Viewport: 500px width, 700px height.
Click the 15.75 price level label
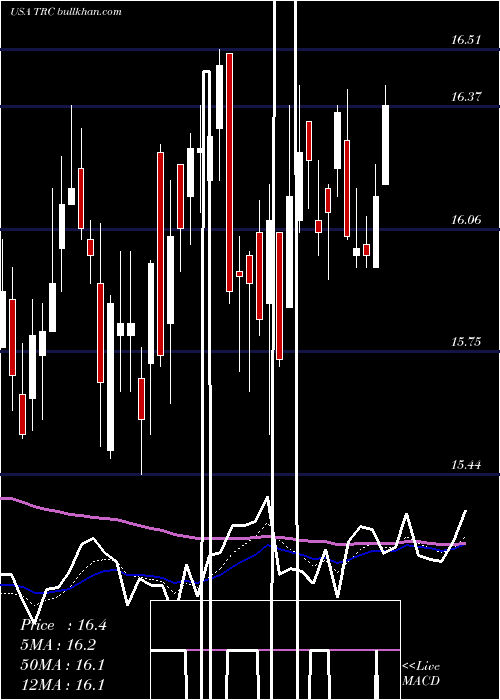(x=466, y=342)
